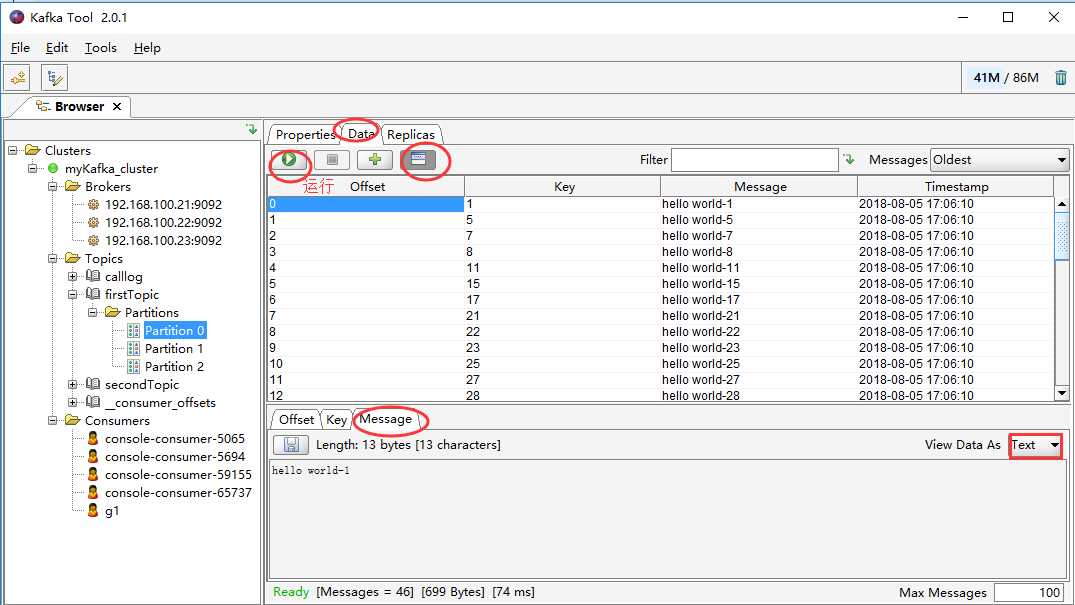Expand the secondTopic tree node
Image resolution: width=1075 pixels, height=605 pixels.
tap(73, 385)
